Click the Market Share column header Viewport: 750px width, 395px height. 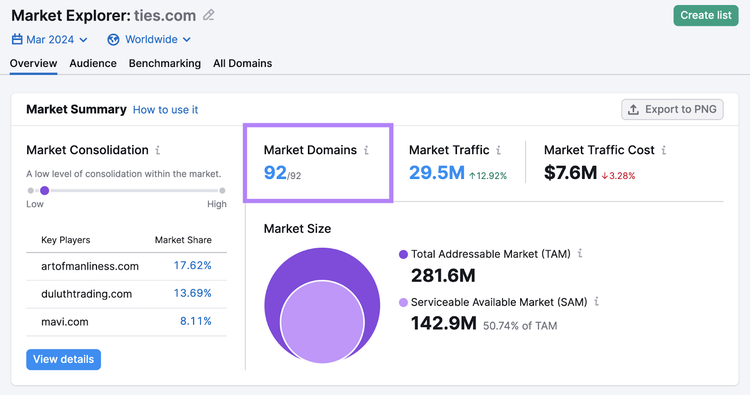[183, 240]
